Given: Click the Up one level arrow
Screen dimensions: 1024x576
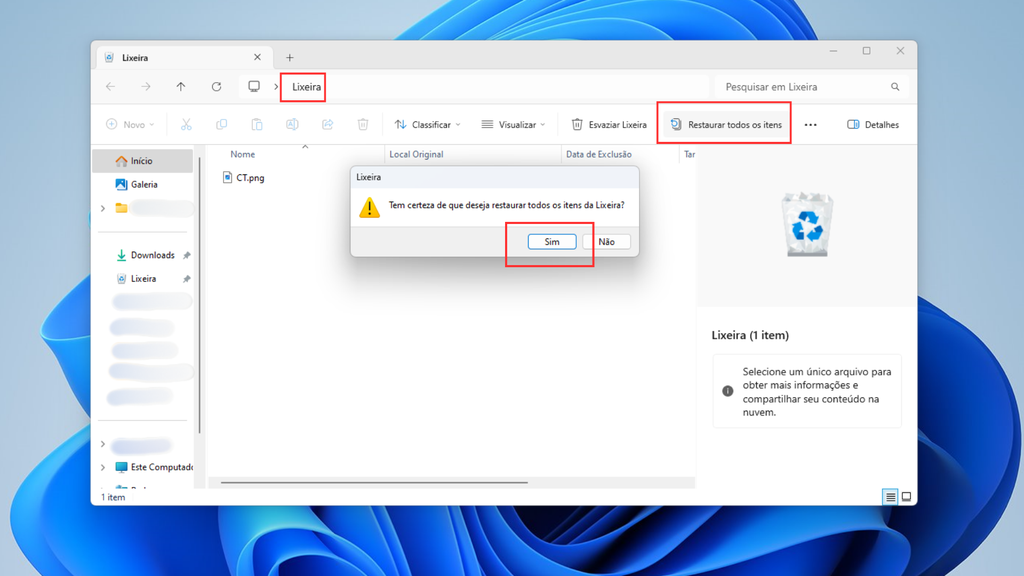Looking at the screenshot, I should pyautogui.click(x=181, y=86).
